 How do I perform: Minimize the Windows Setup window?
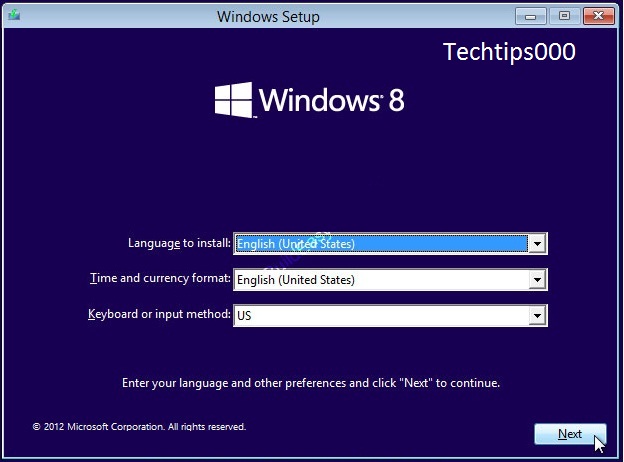(x=530, y=16)
